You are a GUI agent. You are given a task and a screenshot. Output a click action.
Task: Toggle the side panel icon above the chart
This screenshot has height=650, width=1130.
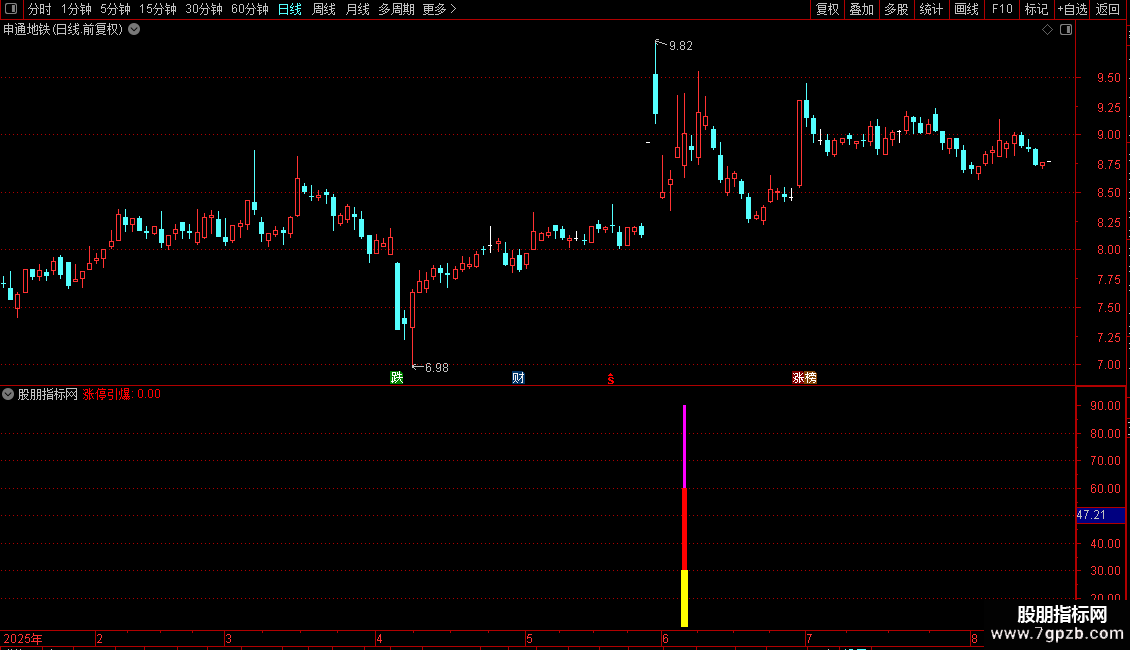click(x=1066, y=30)
